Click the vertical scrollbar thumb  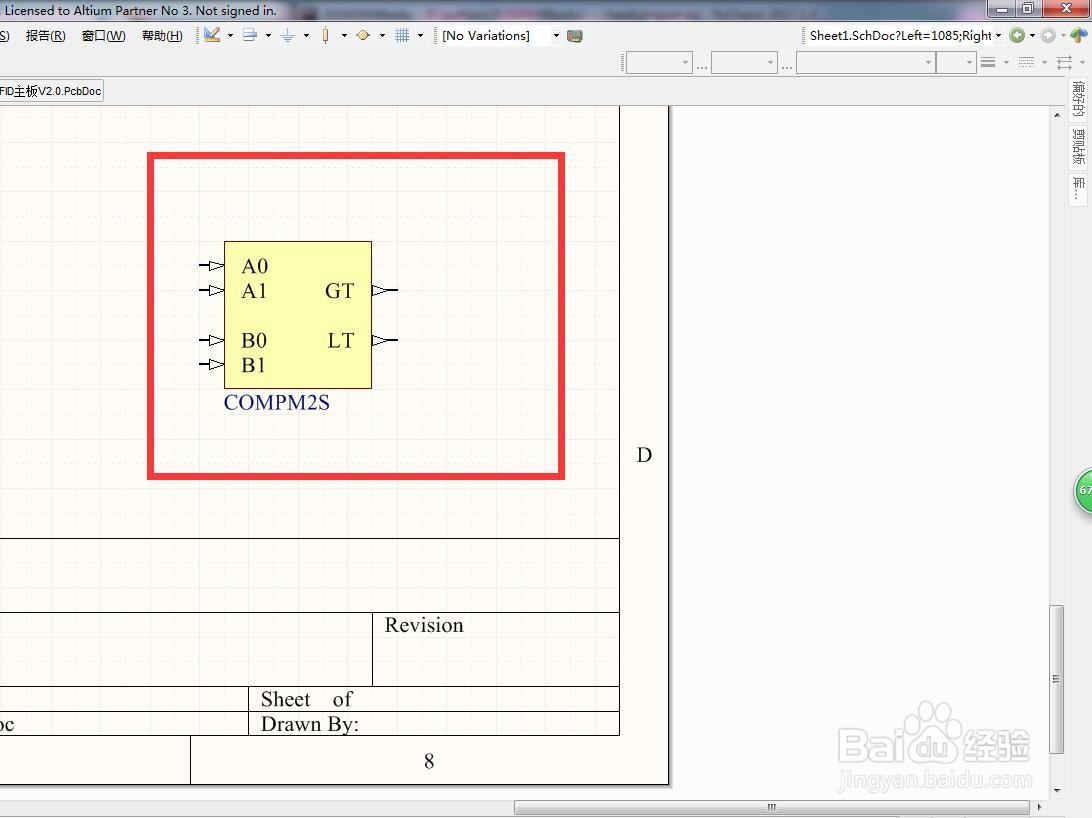1056,679
